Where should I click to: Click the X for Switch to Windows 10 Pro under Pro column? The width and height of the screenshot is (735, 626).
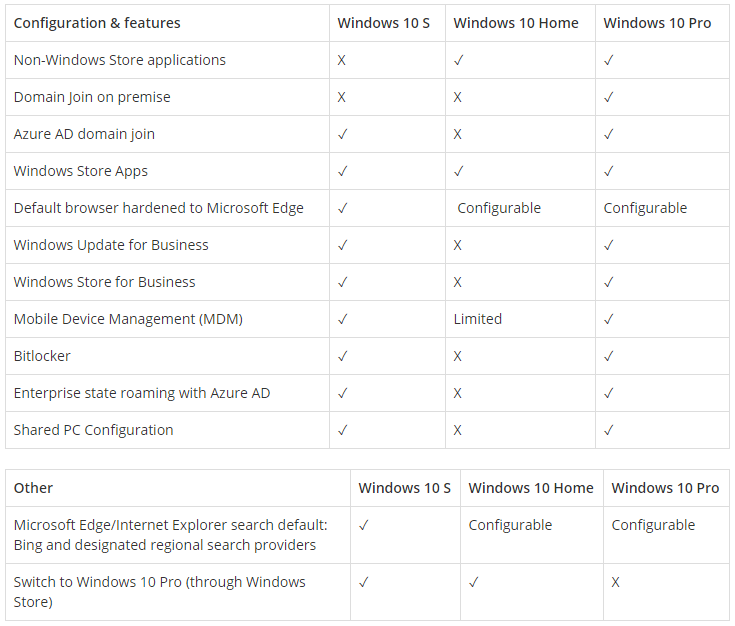[615, 582]
